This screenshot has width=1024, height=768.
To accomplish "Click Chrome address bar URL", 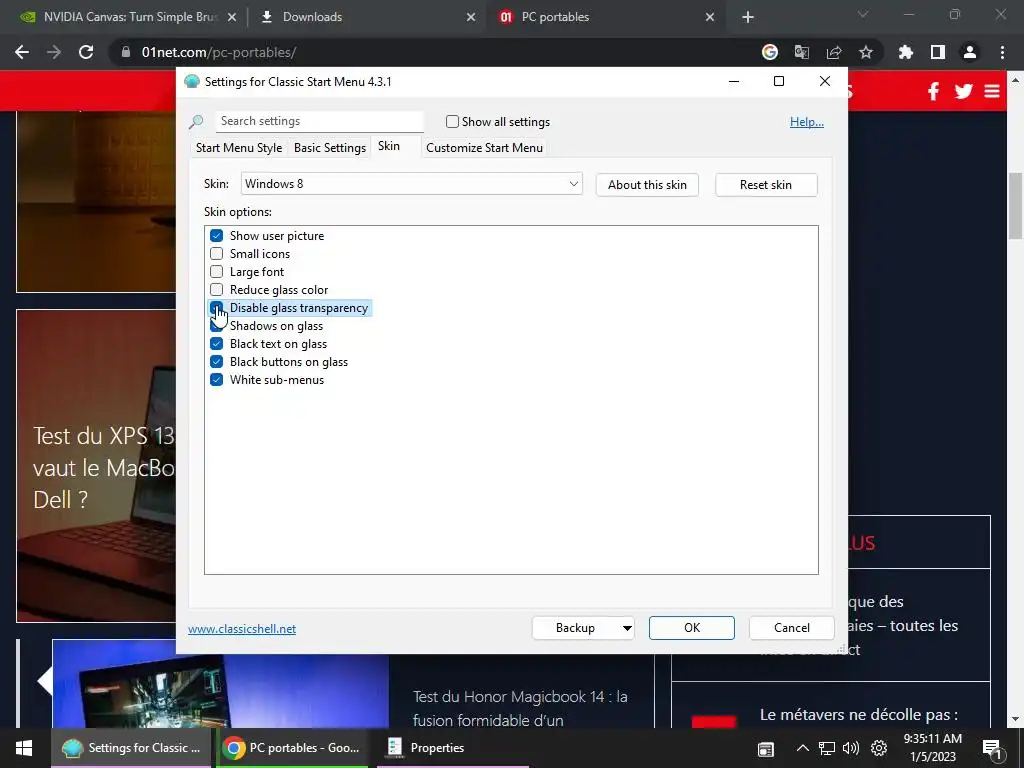I will click(219, 52).
